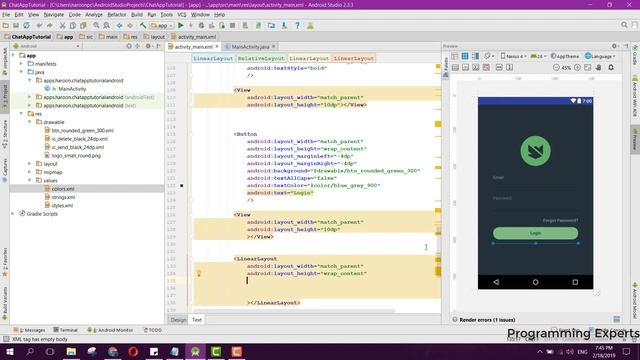This screenshot has height=360, width=640.
Task: Click the Paste icon in toolbar
Action: point(83,25)
